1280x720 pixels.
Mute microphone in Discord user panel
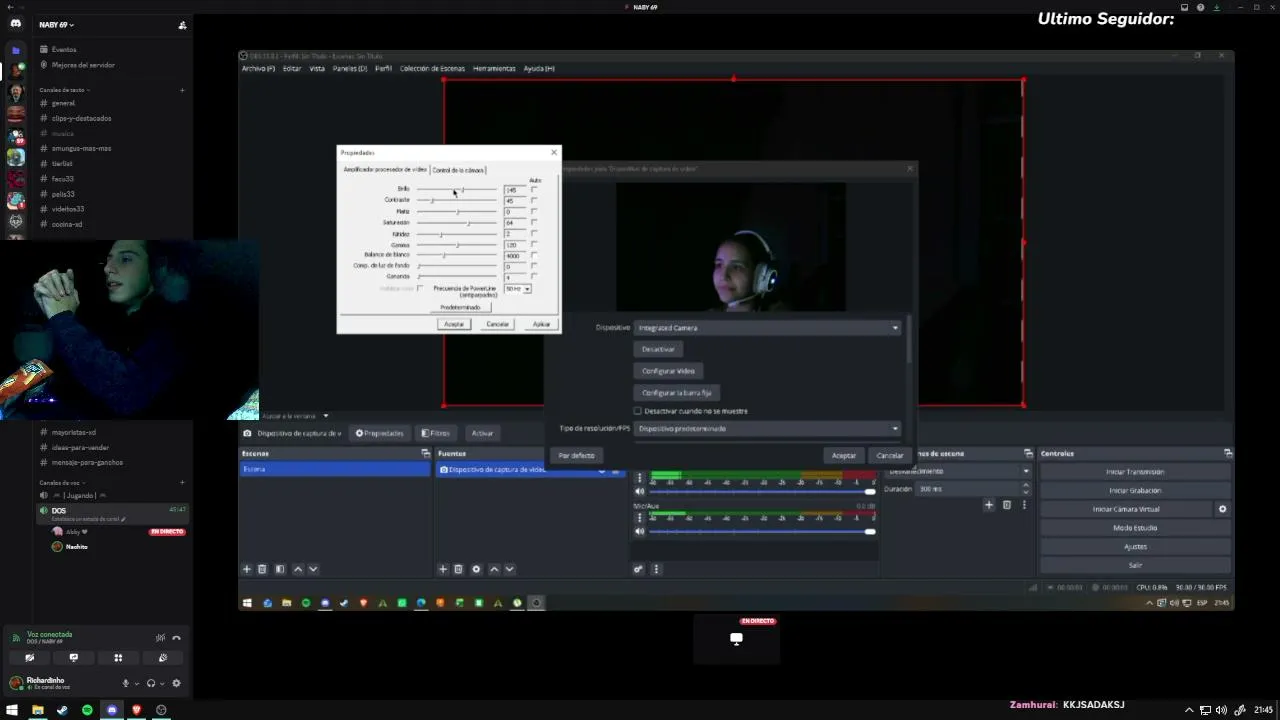click(126, 683)
